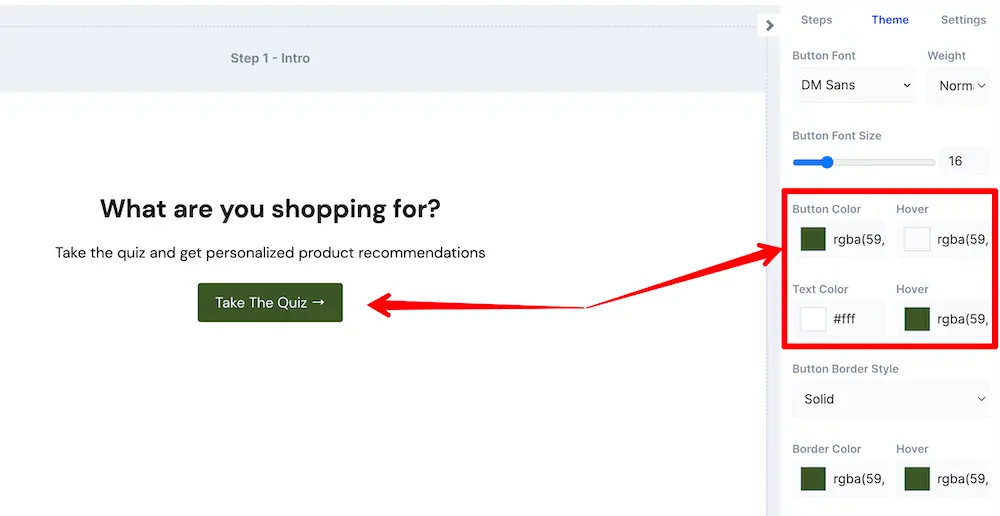Image resolution: width=1000 pixels, height=516 pixels.
Task: Click the Button Color rgba value field
Action: pos(858,239)
